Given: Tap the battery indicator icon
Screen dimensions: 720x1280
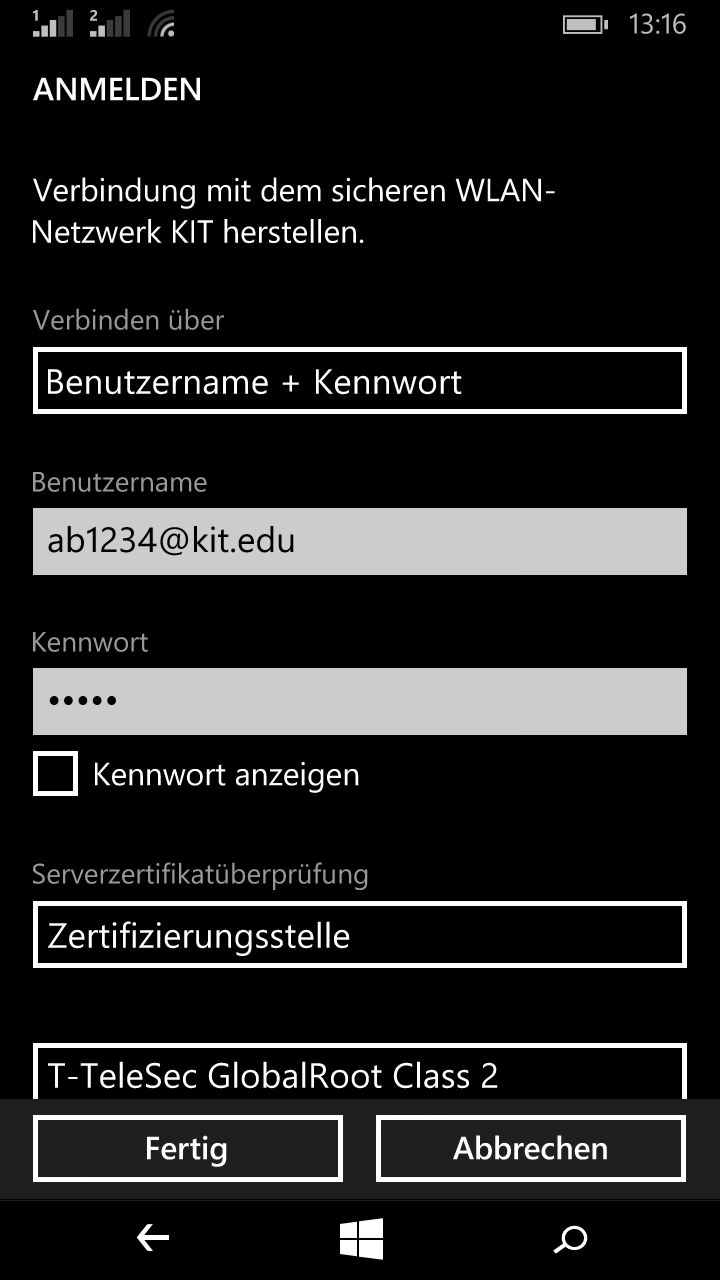Looking at the screenshot, I should 585,24.
